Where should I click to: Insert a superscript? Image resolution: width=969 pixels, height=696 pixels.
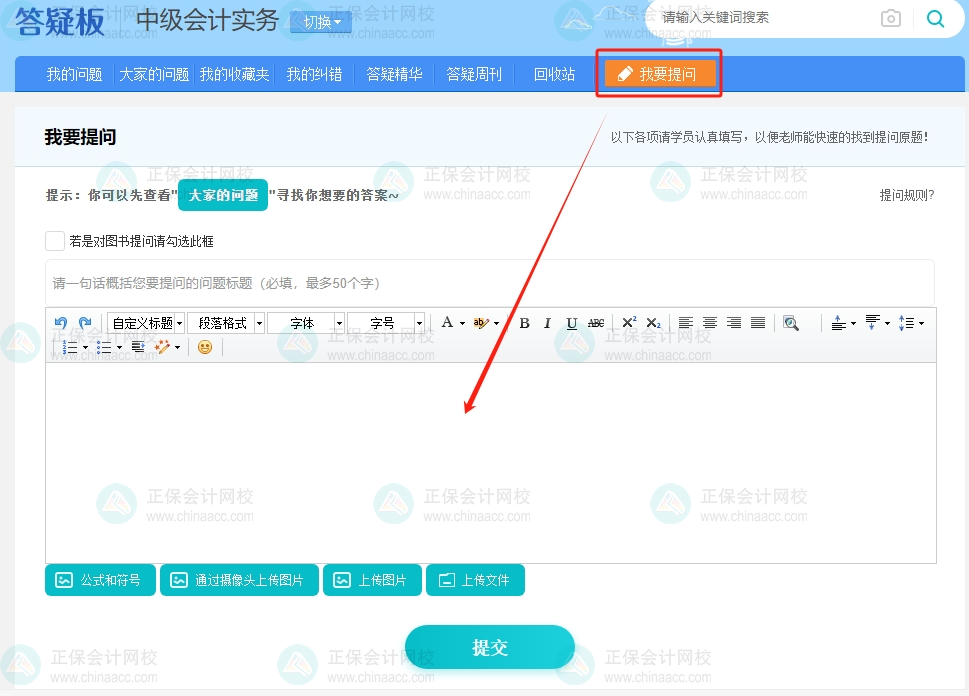[x=628, y=322]
